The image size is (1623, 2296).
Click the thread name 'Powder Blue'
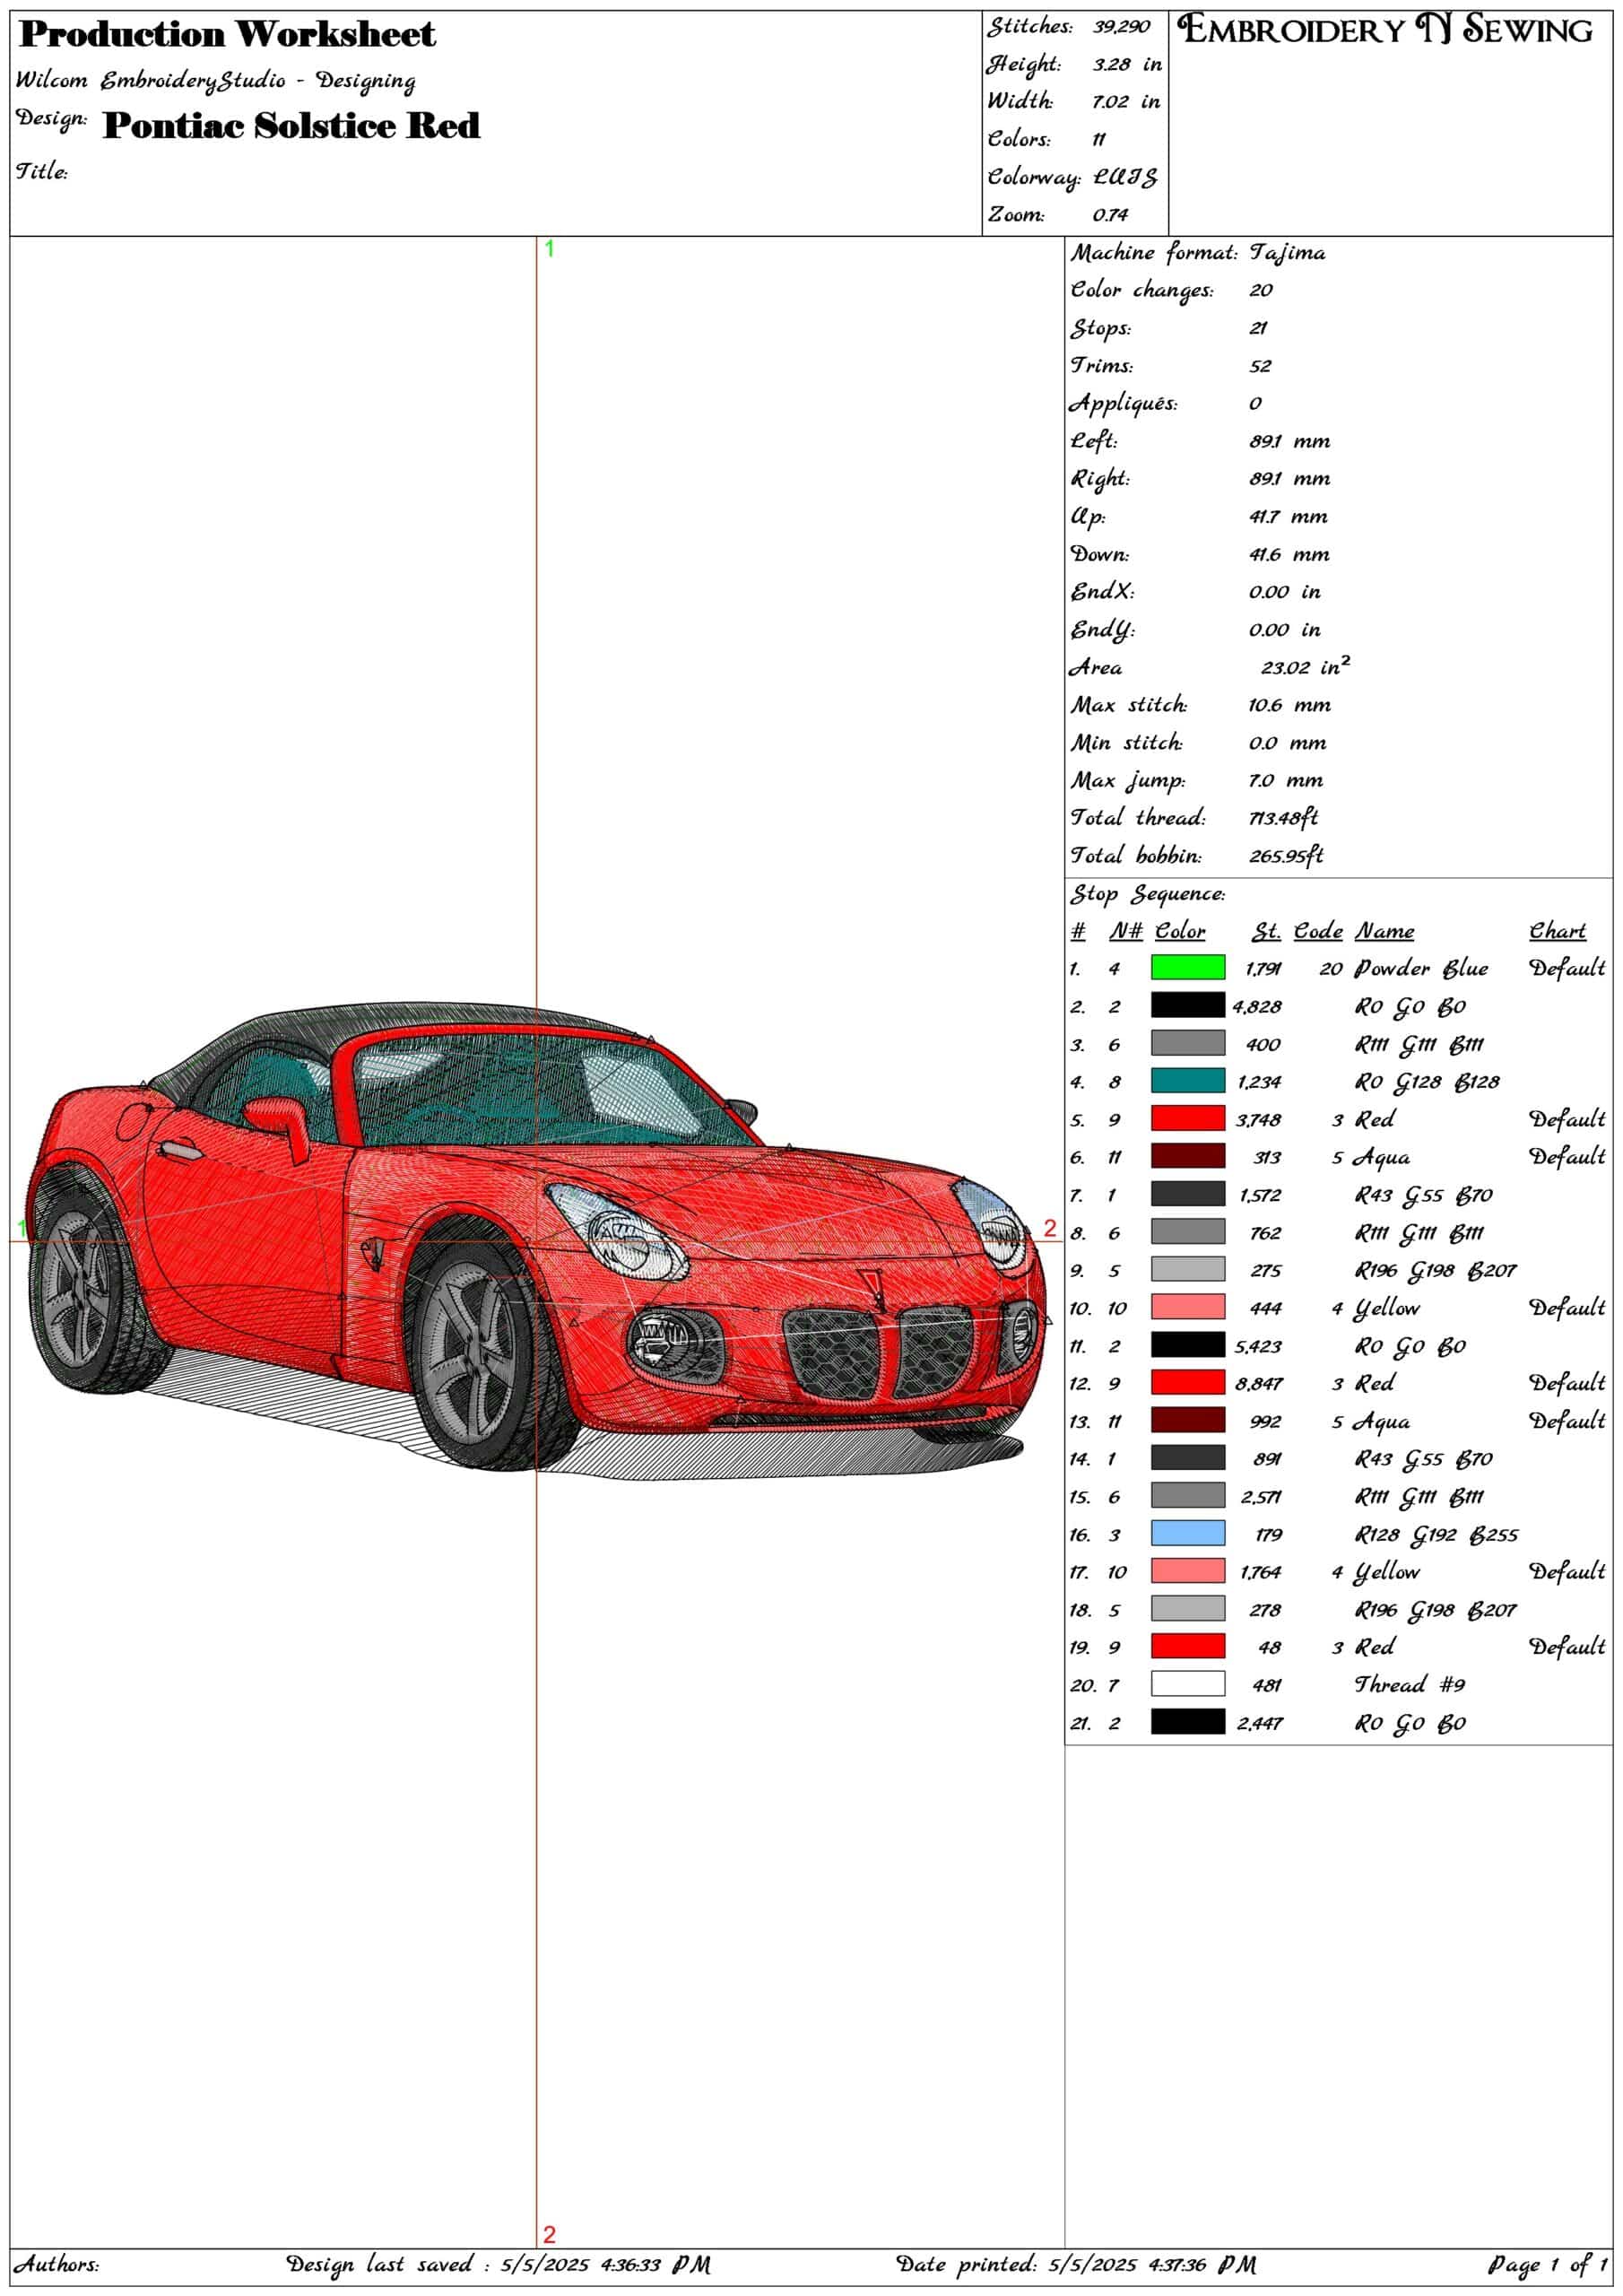[x=1421, y=968]
